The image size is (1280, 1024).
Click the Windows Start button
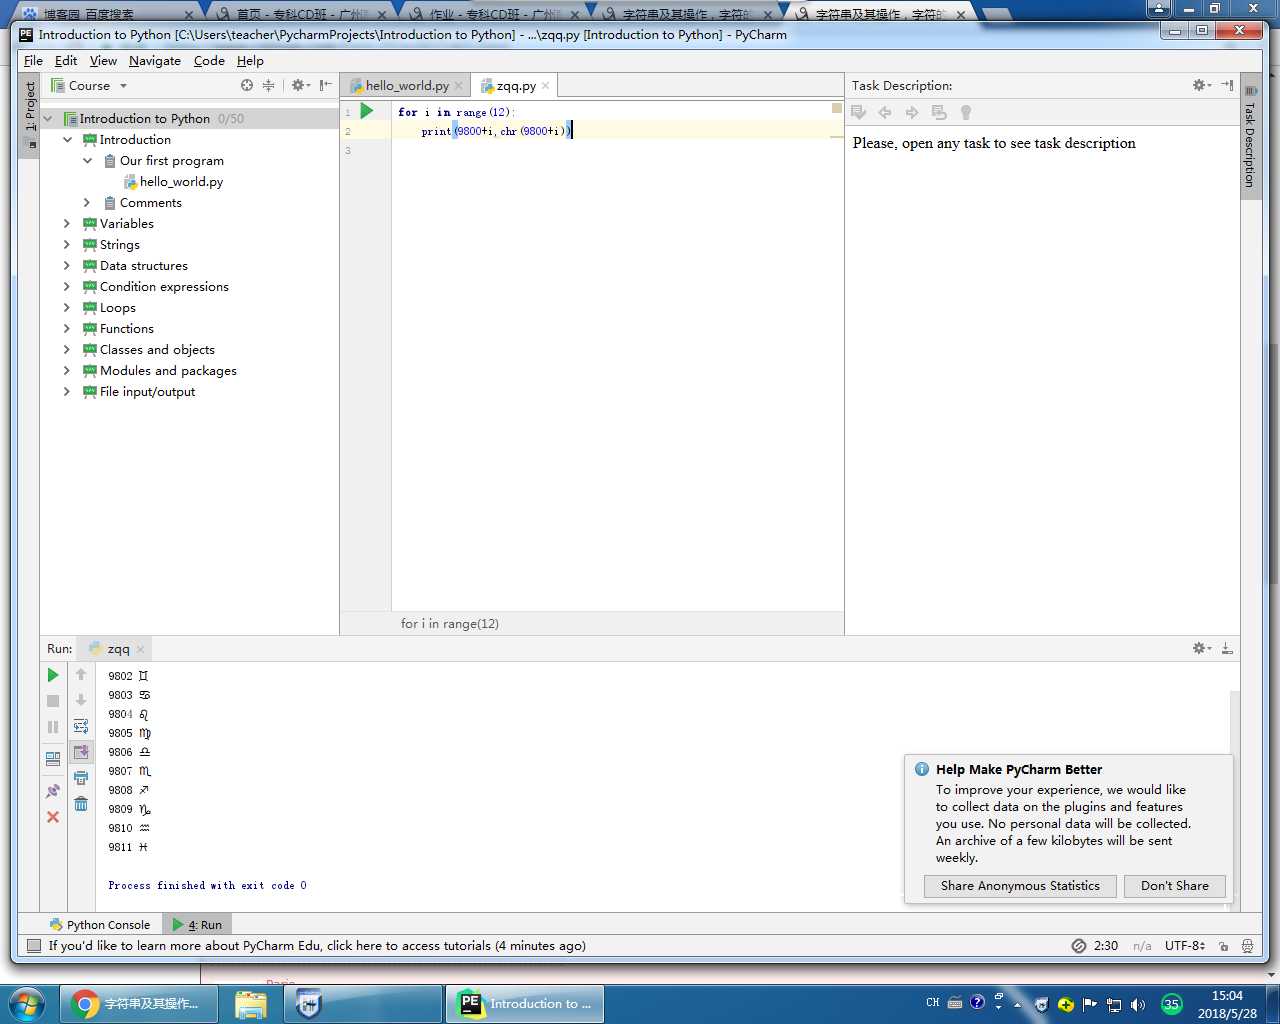tap(26, 1004)
